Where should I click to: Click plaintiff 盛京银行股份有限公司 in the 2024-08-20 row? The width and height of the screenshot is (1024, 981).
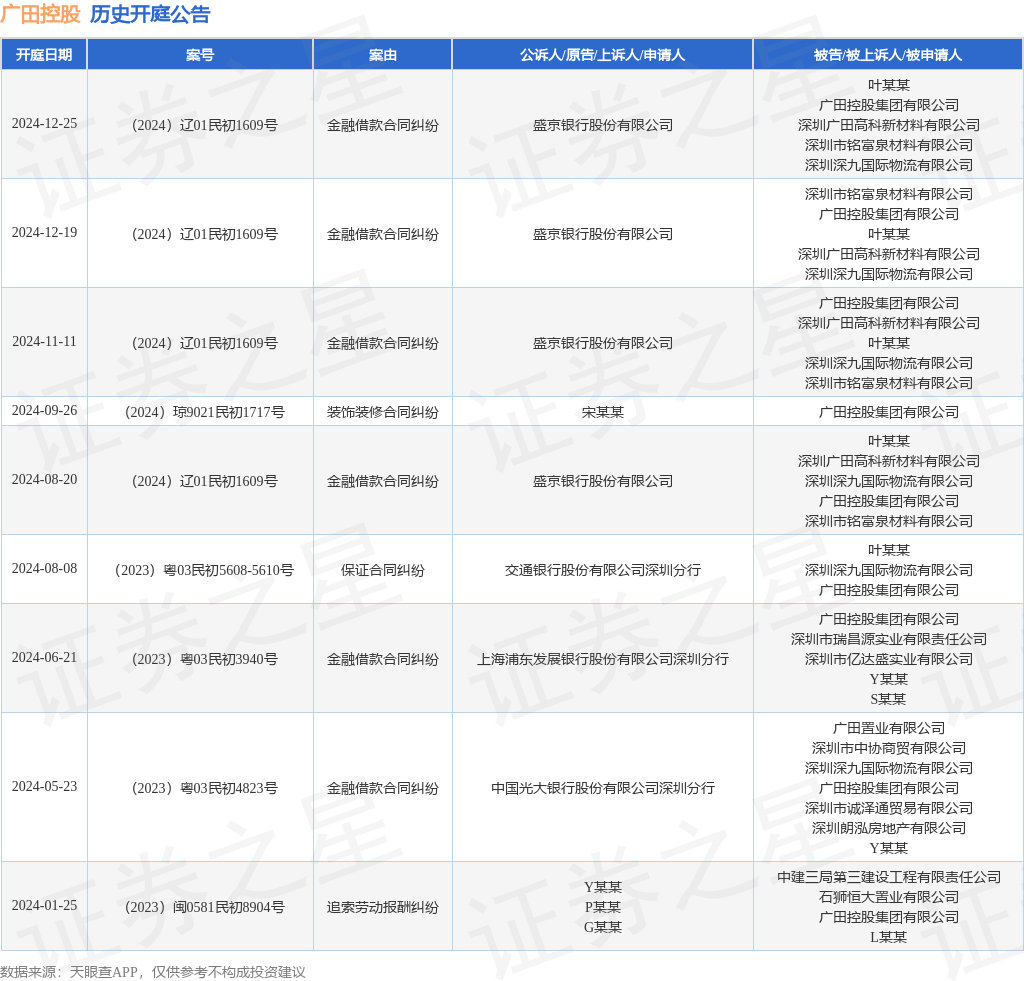tap(603, 481)
